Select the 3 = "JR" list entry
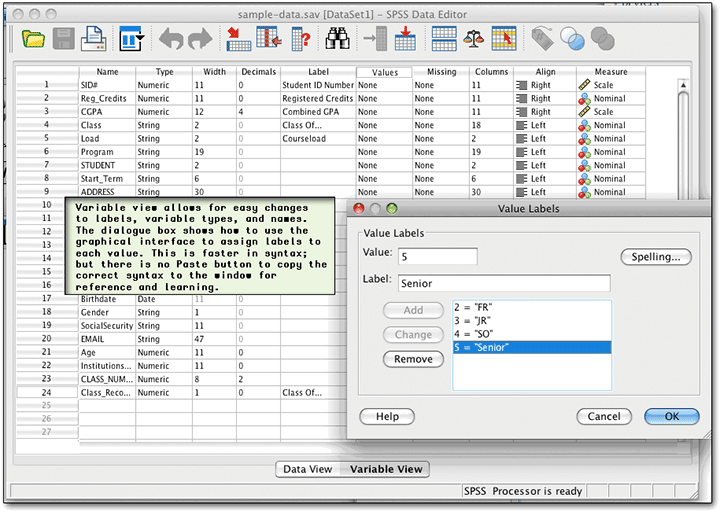720x512 pixels. tap(532, 321)
